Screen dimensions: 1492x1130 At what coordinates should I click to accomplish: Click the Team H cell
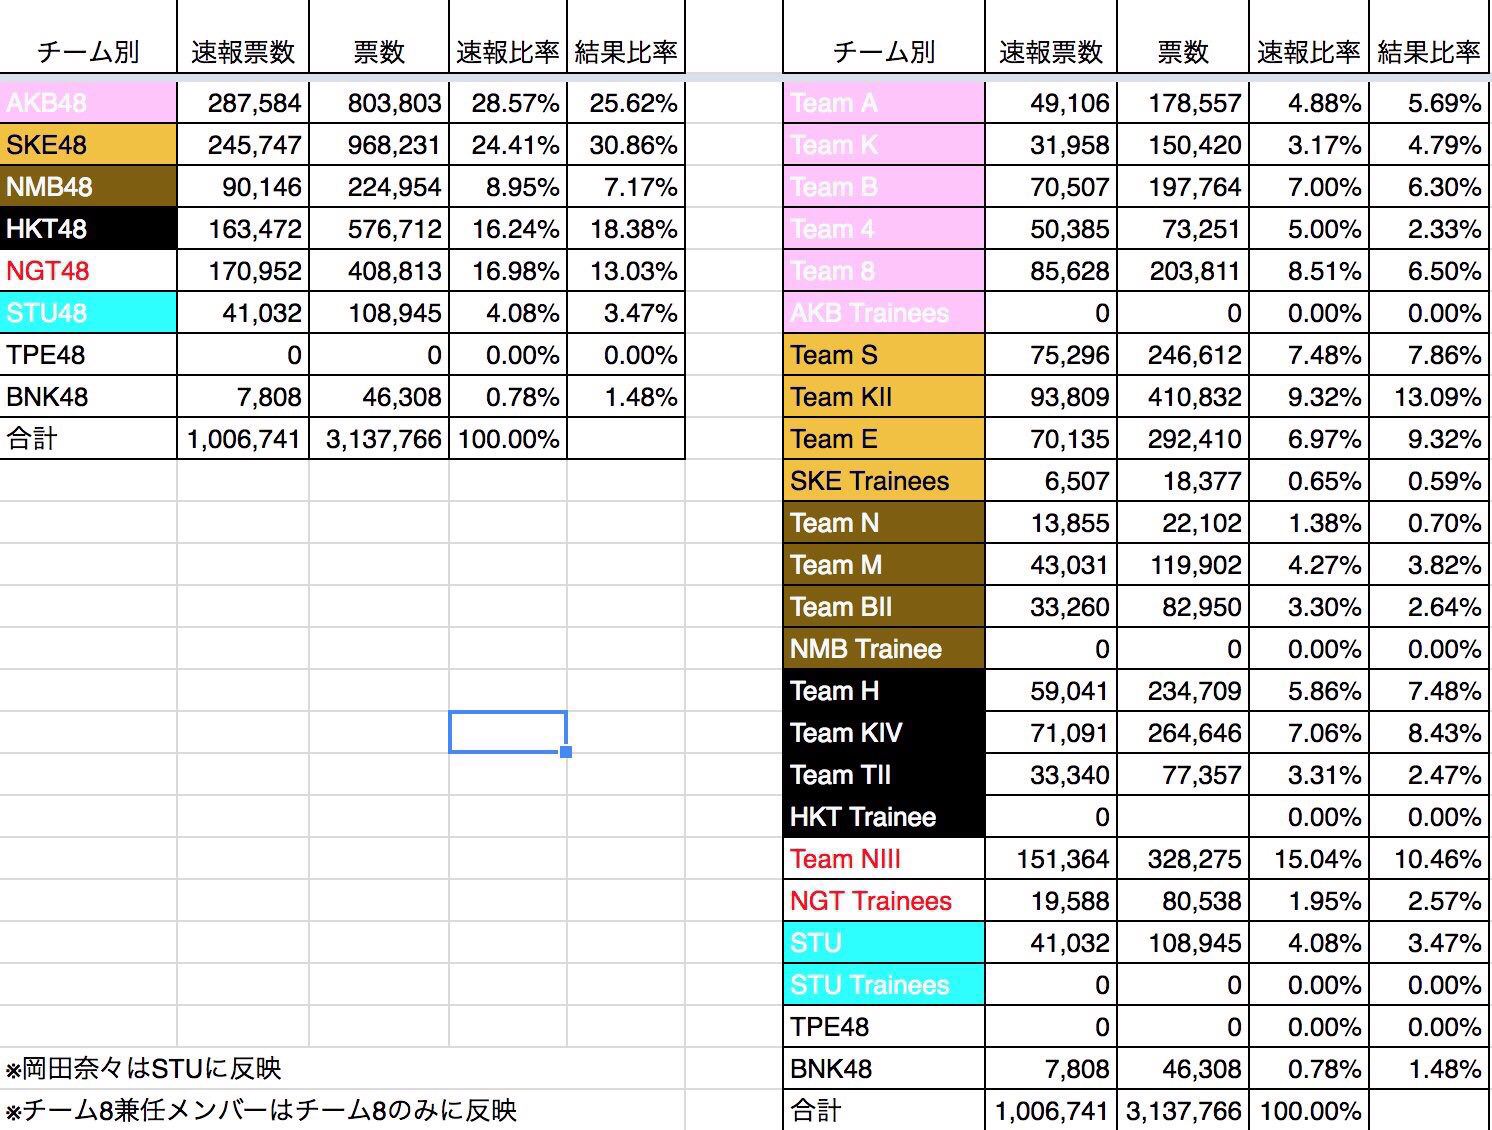tap(884, 691)
